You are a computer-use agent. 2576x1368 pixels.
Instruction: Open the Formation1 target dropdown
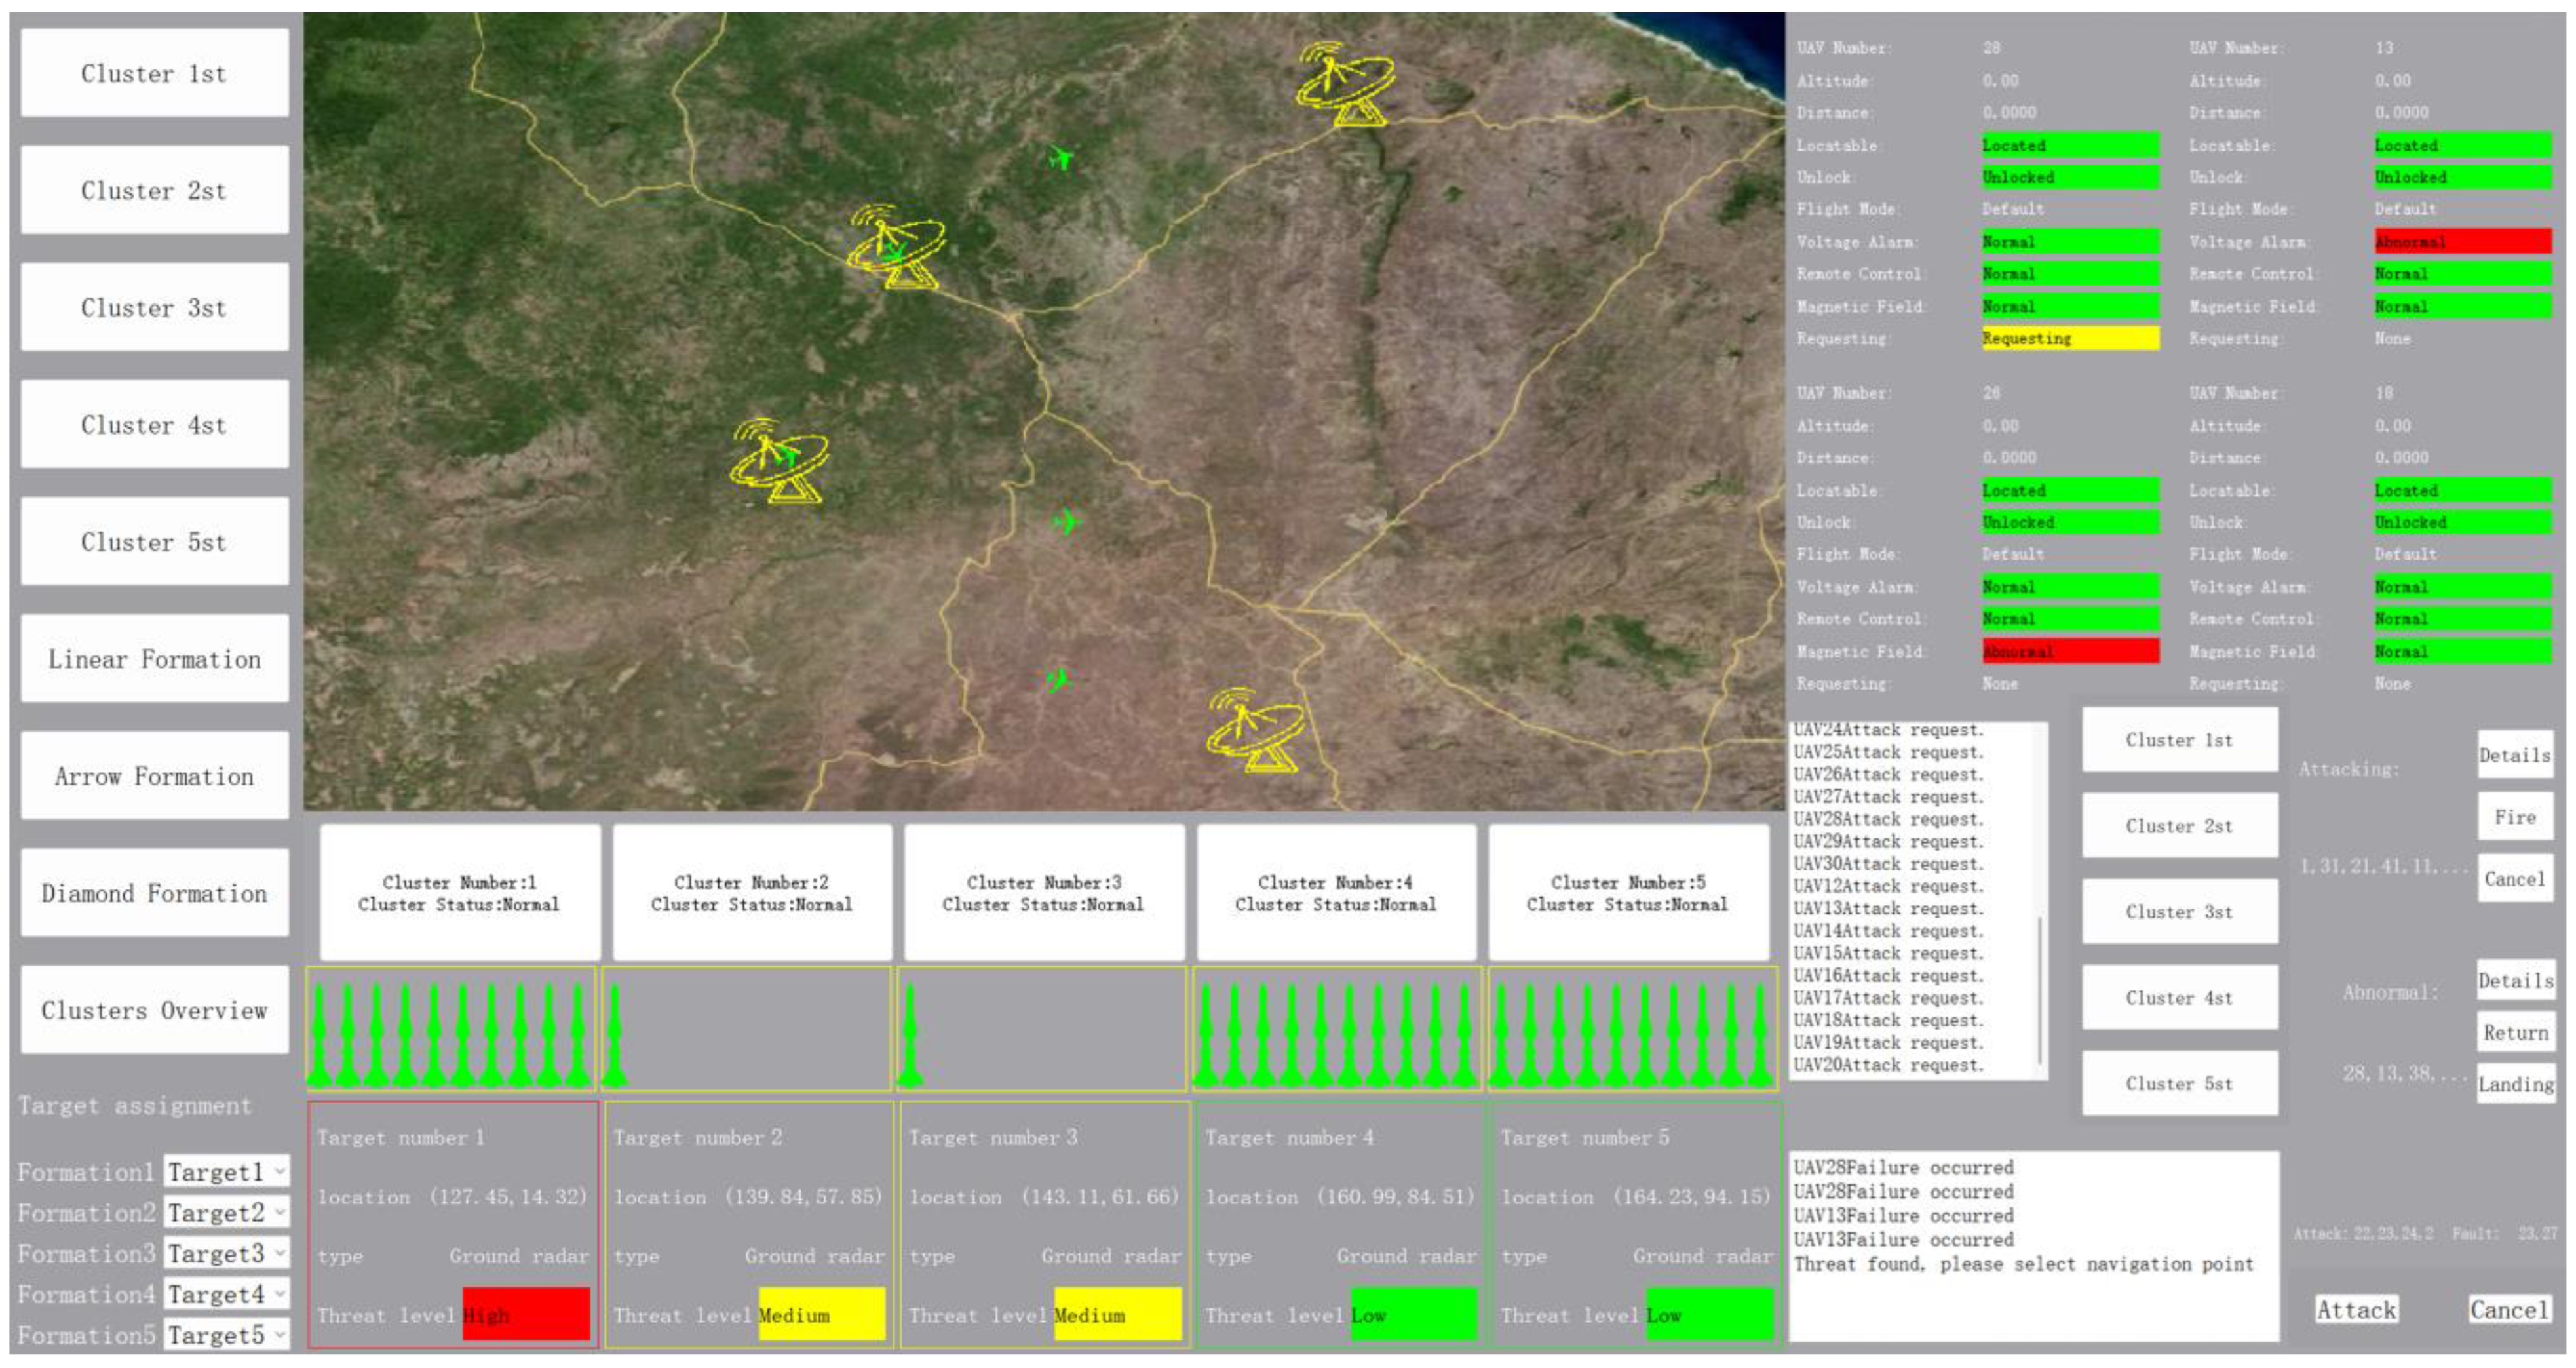click(x=227, y=1172)
